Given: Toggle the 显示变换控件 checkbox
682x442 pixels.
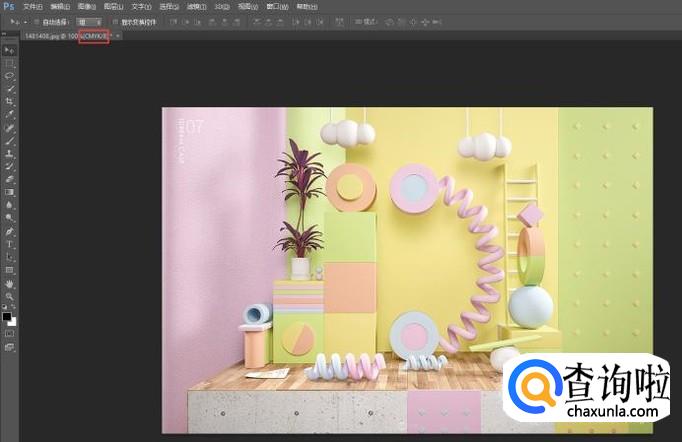Looking at the screenshot, I should click(x=114, y=21).
